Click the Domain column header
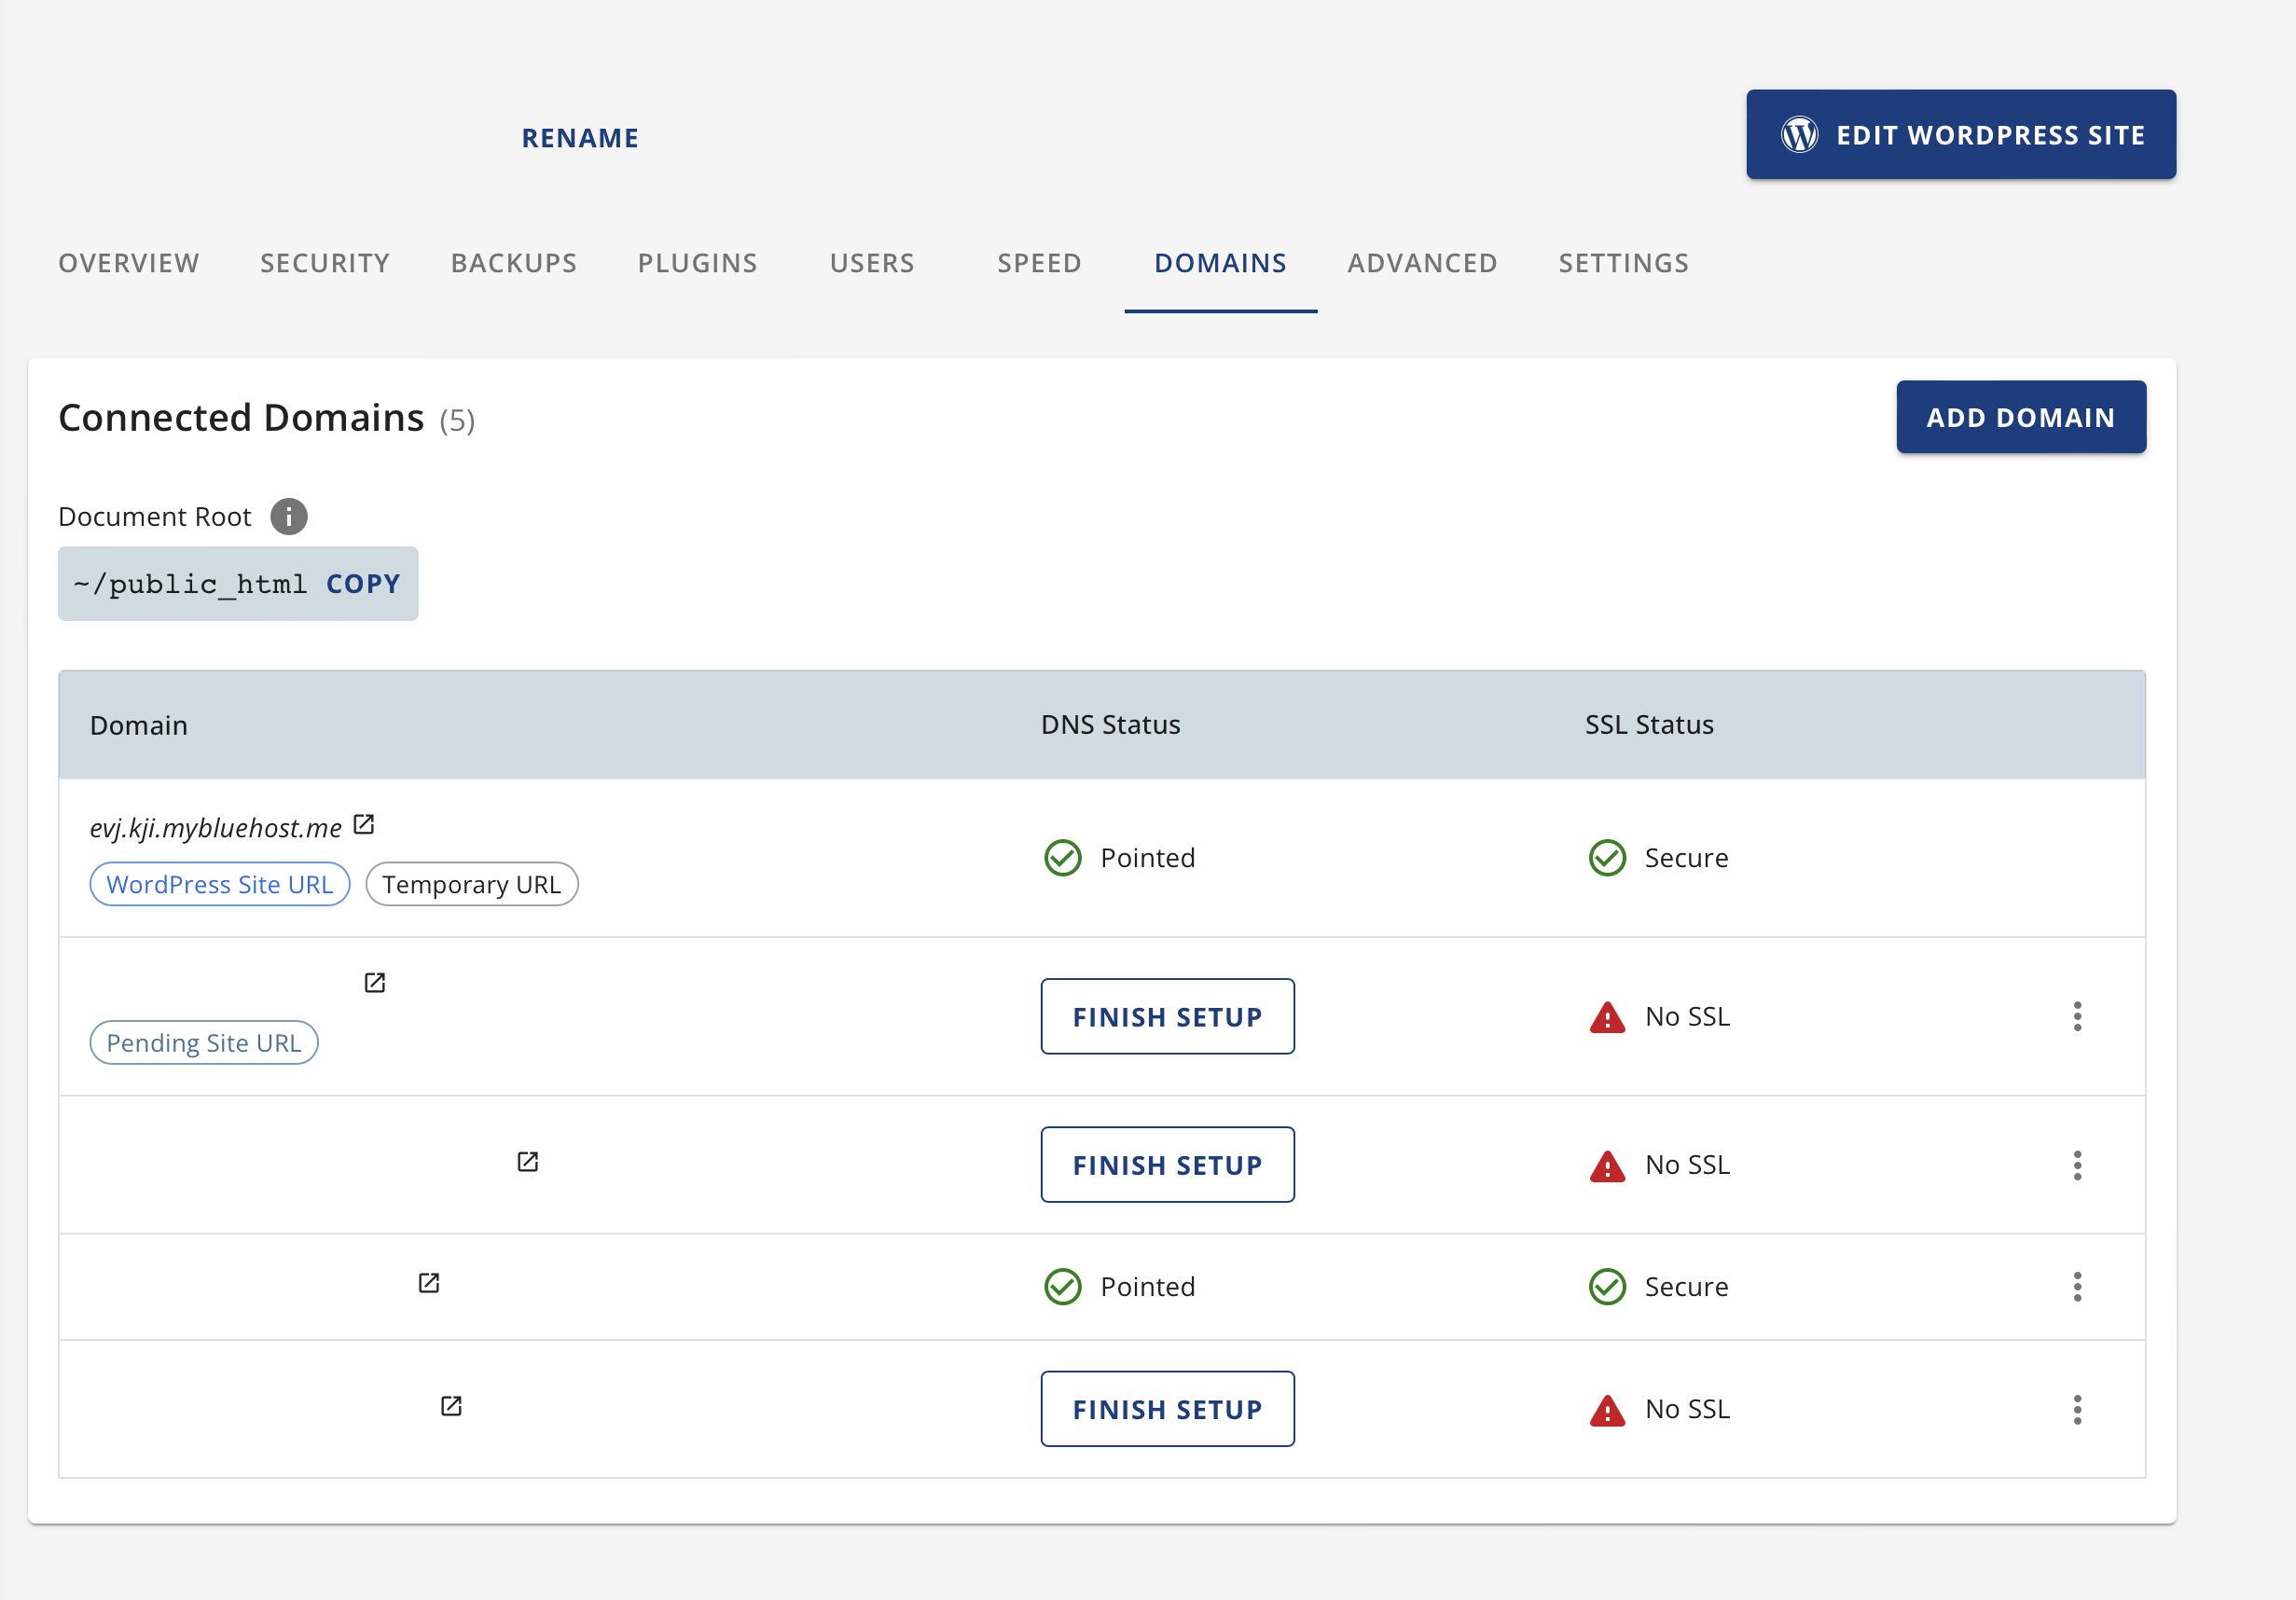 [139, 725]
